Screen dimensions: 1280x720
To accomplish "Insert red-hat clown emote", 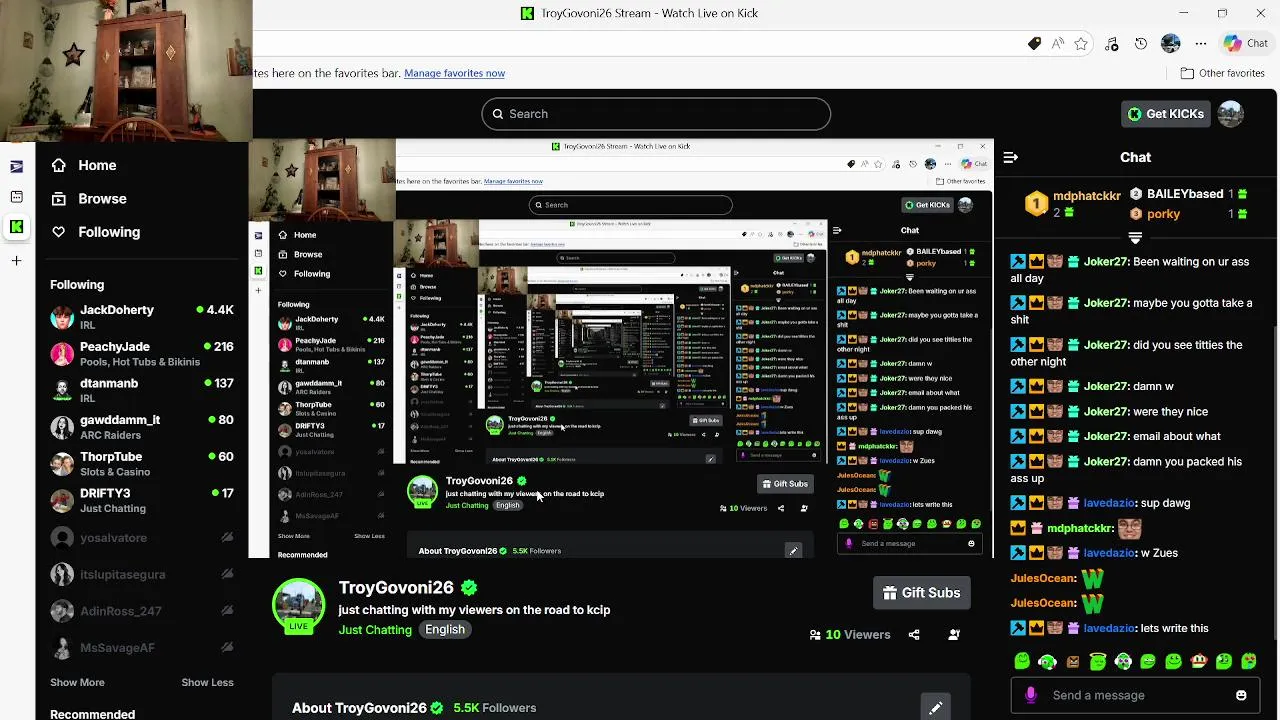I will (x=1199, y=661).
